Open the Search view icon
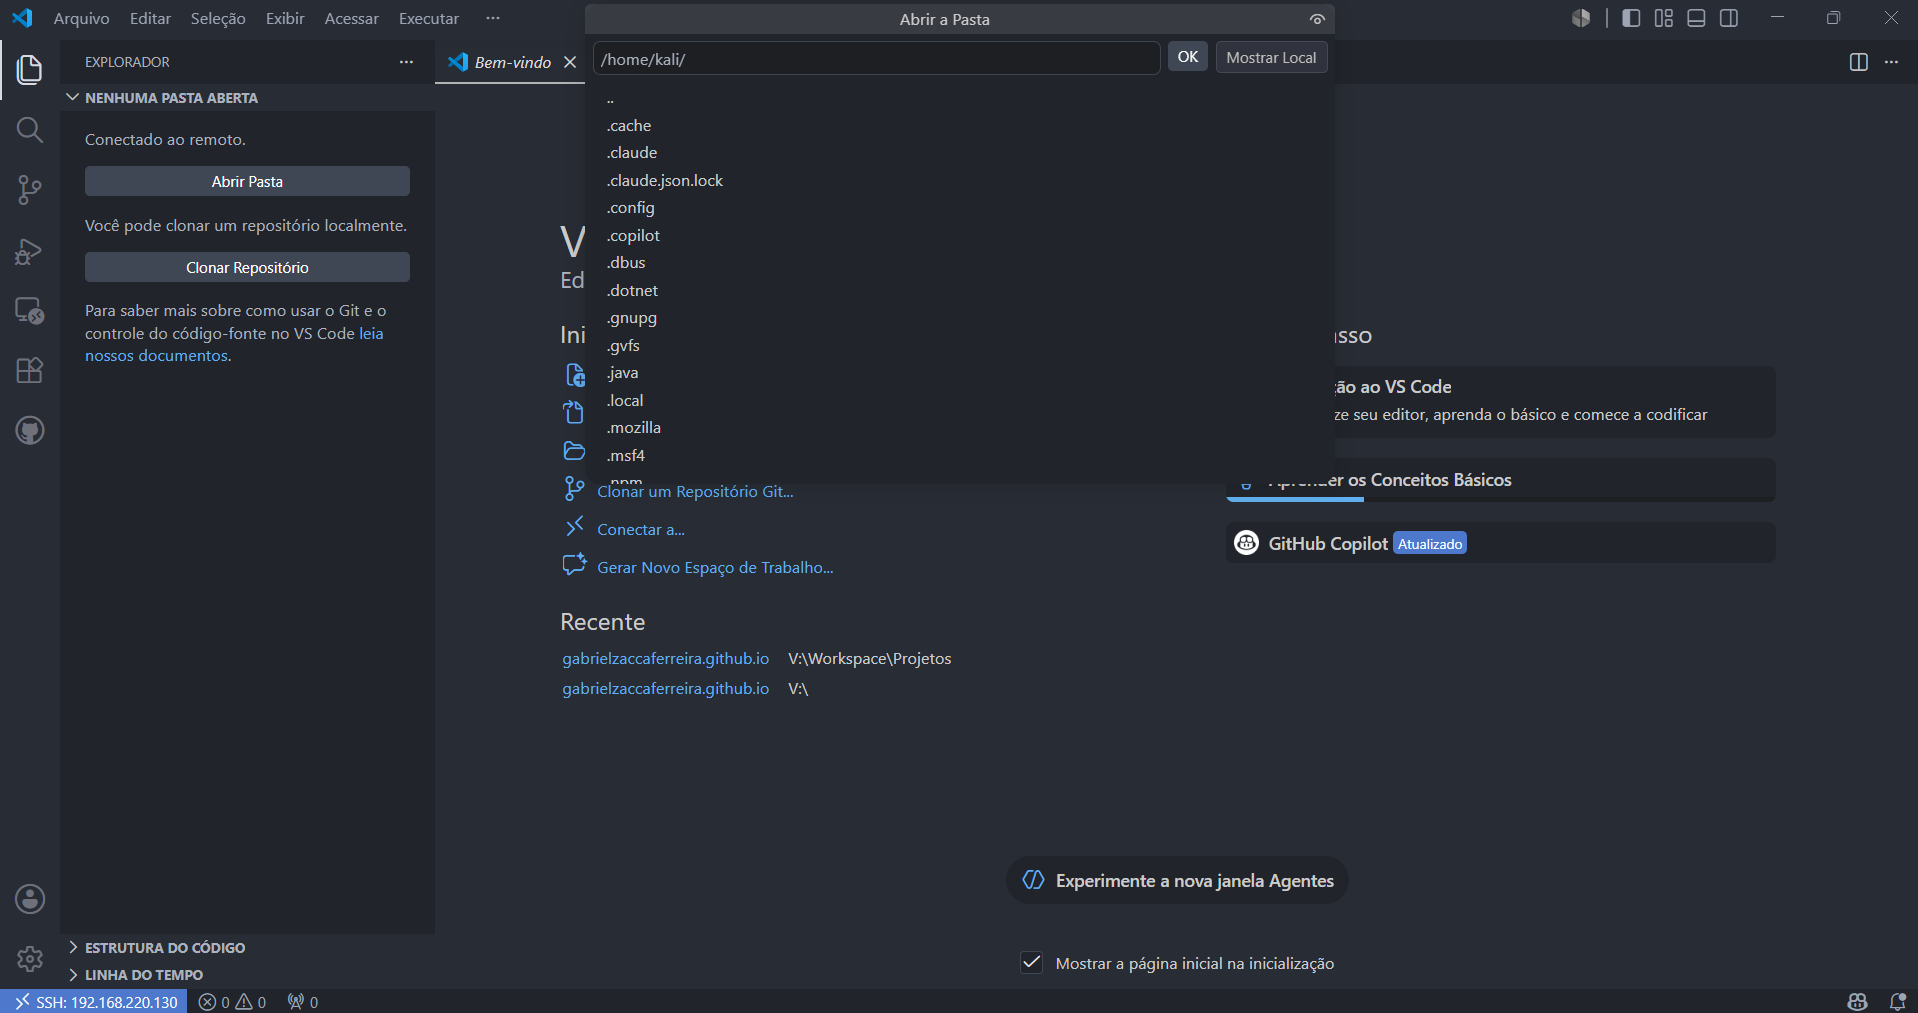This screenshot has width=1918, height=1013. point(30,130)
